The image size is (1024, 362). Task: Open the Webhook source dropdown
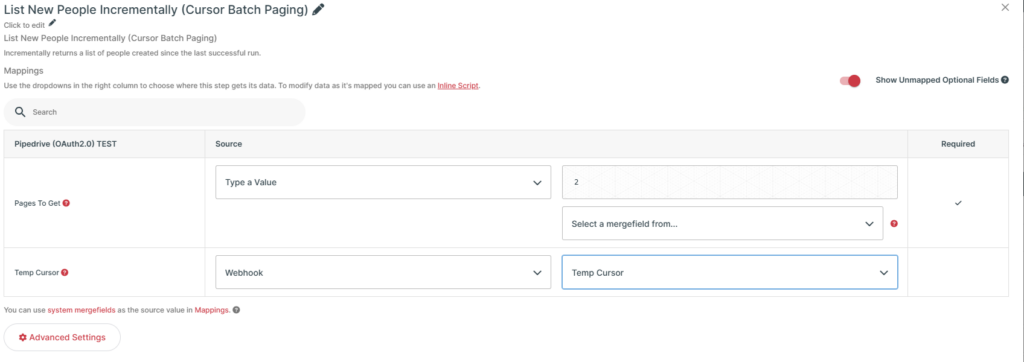coord(383,272)
